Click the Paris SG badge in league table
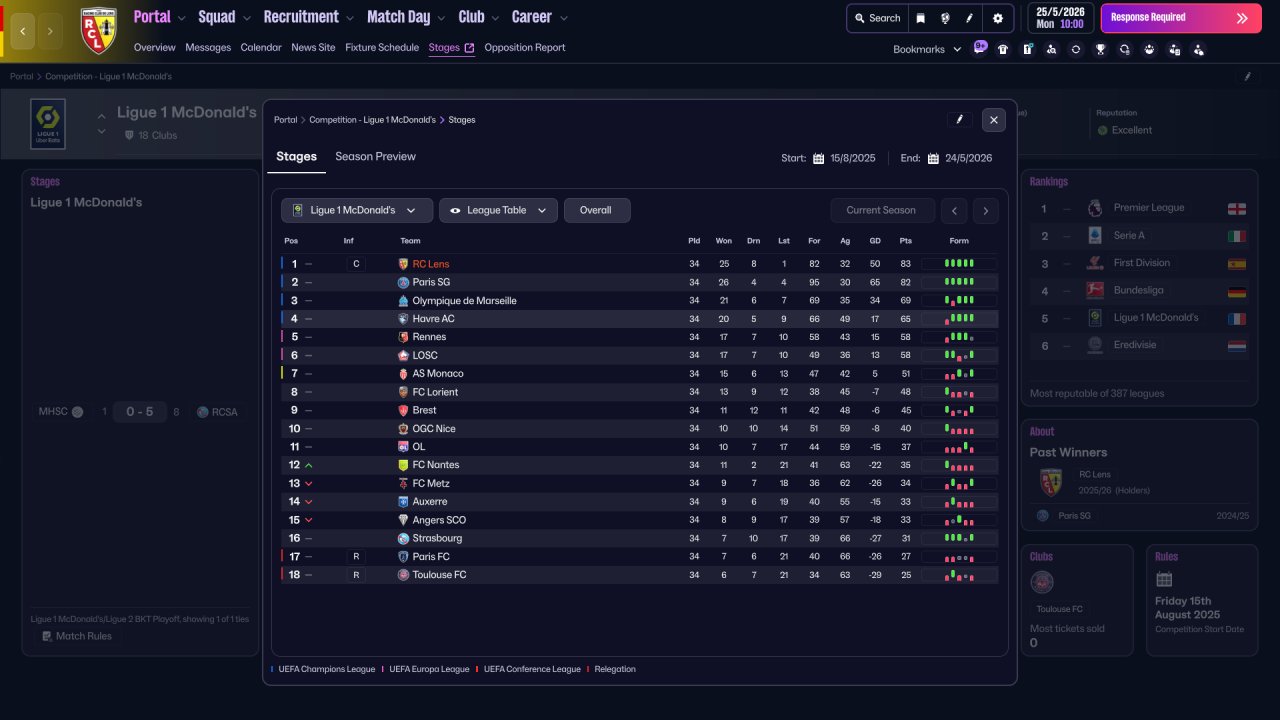 (x=404, y=282)
